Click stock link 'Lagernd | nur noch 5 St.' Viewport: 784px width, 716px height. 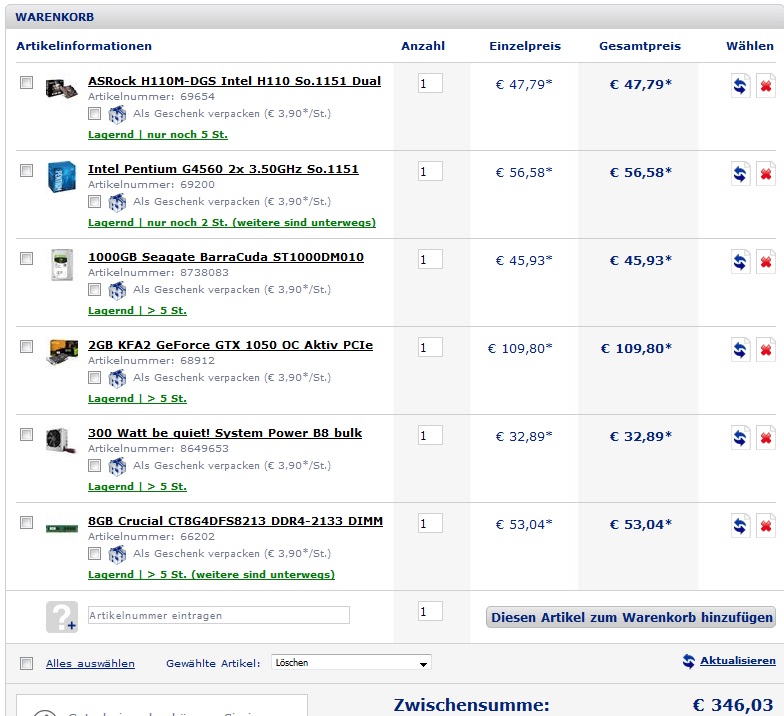[158, 134]
